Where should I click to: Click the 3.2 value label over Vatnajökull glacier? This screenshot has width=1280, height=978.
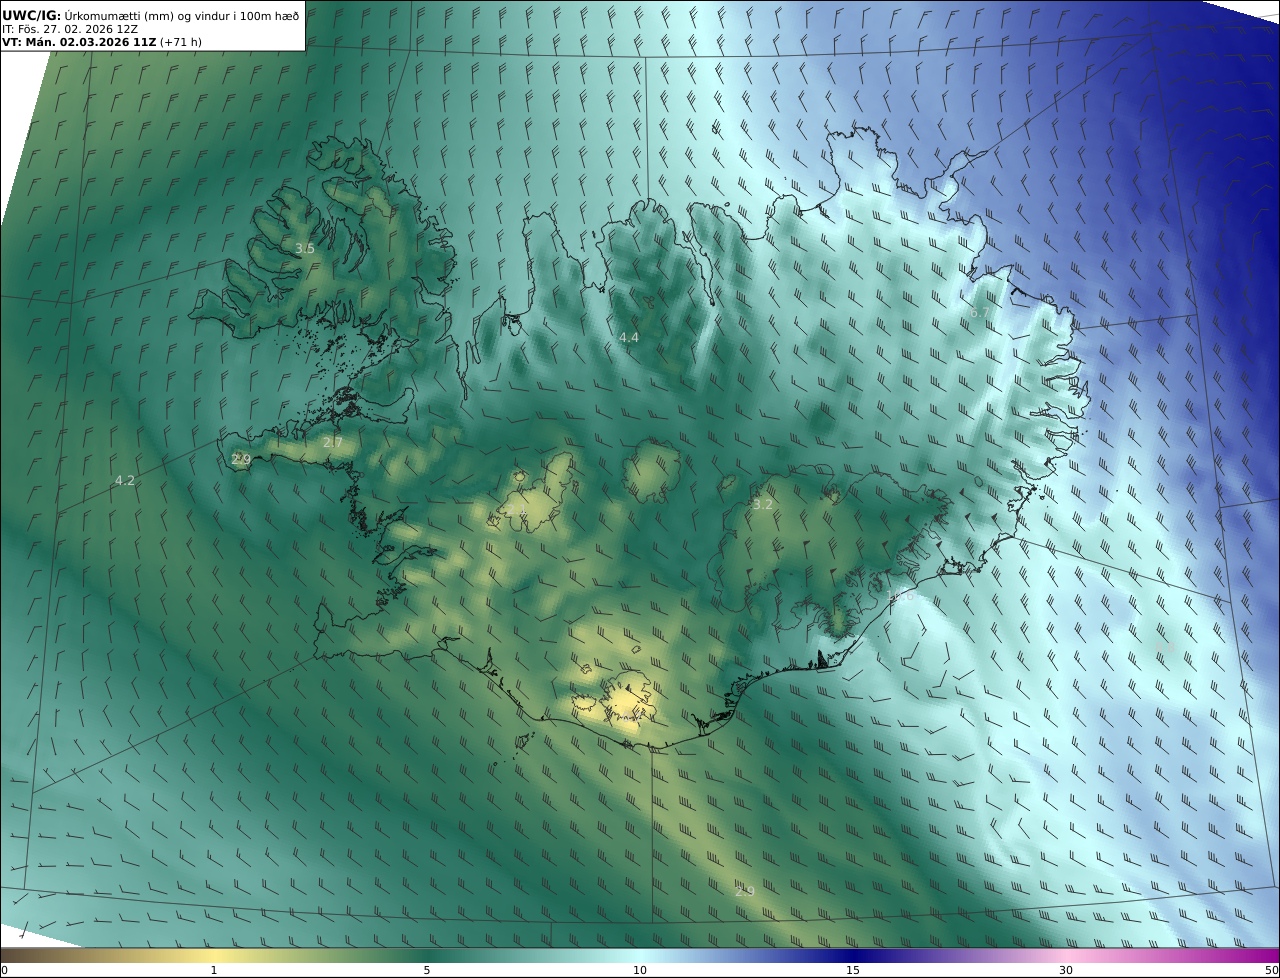(x=762, y=505)
